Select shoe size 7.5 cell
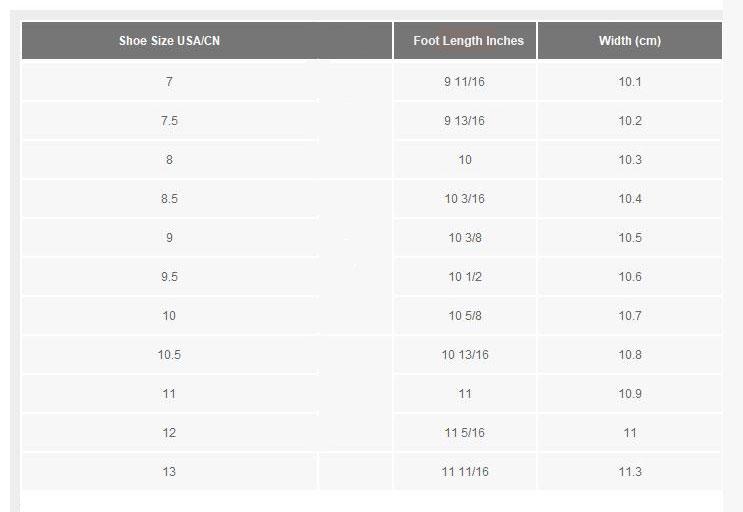This screenshot has height=512, width=743. 169,121
